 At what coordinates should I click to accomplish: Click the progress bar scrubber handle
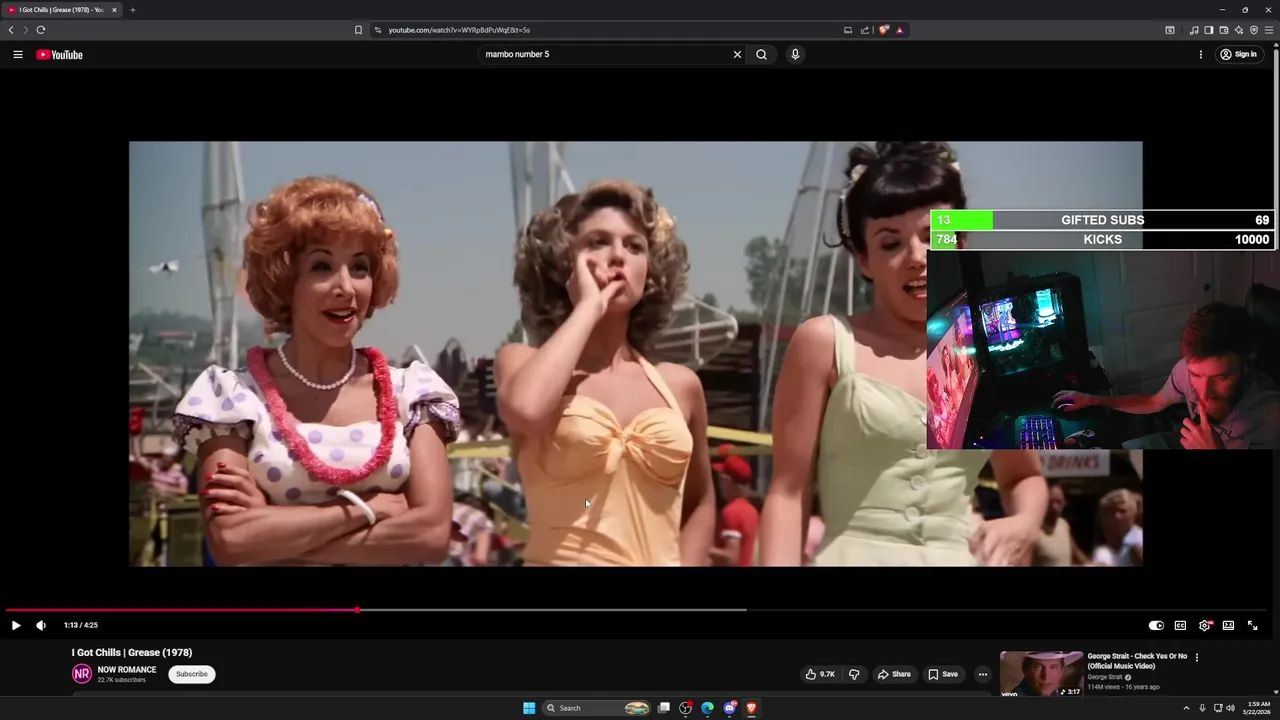357,609
